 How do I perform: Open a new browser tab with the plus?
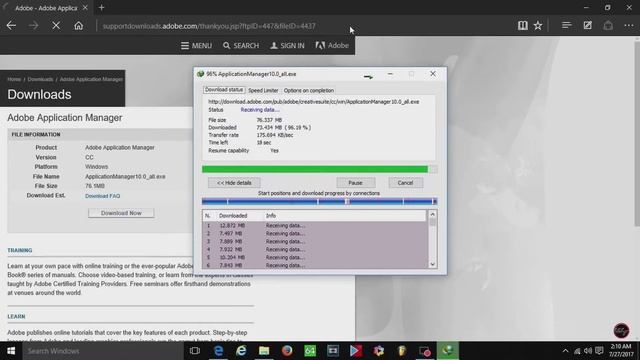pos(102,7)
